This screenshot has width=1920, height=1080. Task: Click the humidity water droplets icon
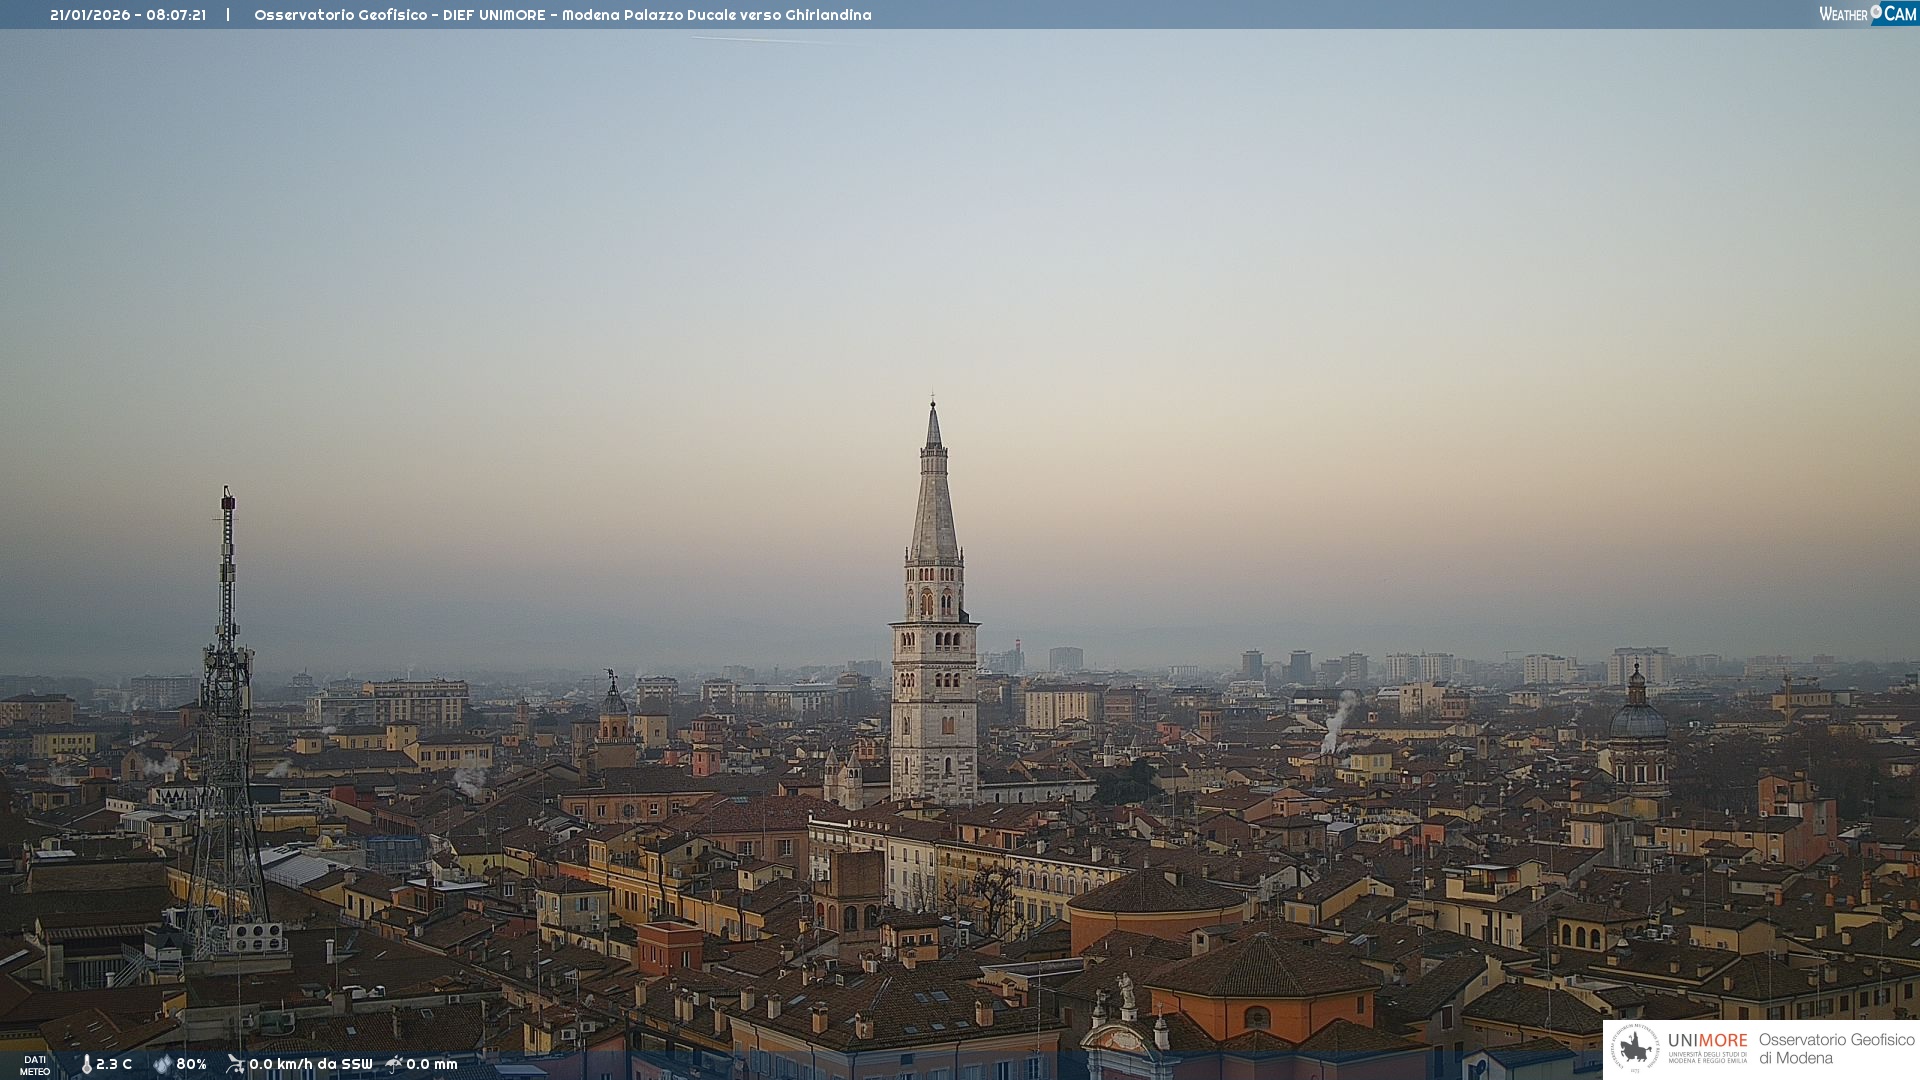point(162,1065)
